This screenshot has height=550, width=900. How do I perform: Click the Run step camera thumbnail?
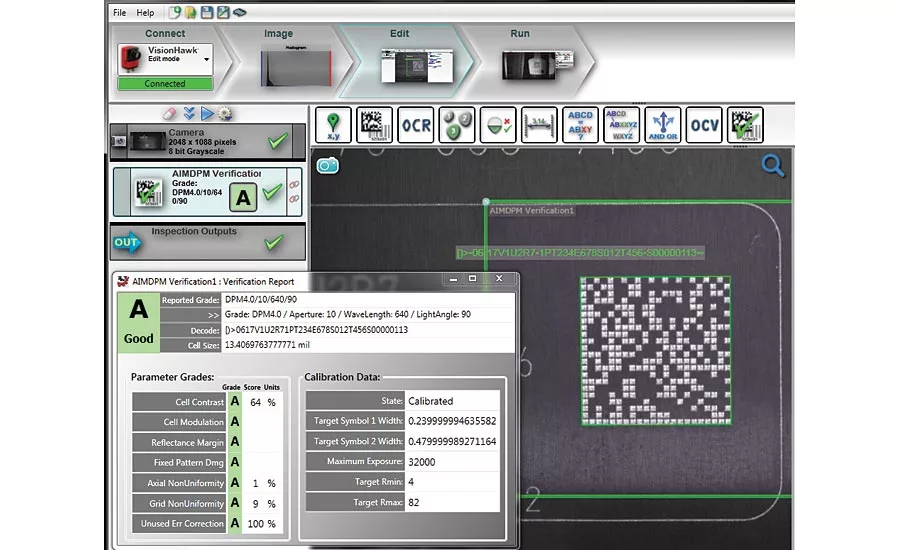pyautogui.click(x=538, y=65)
